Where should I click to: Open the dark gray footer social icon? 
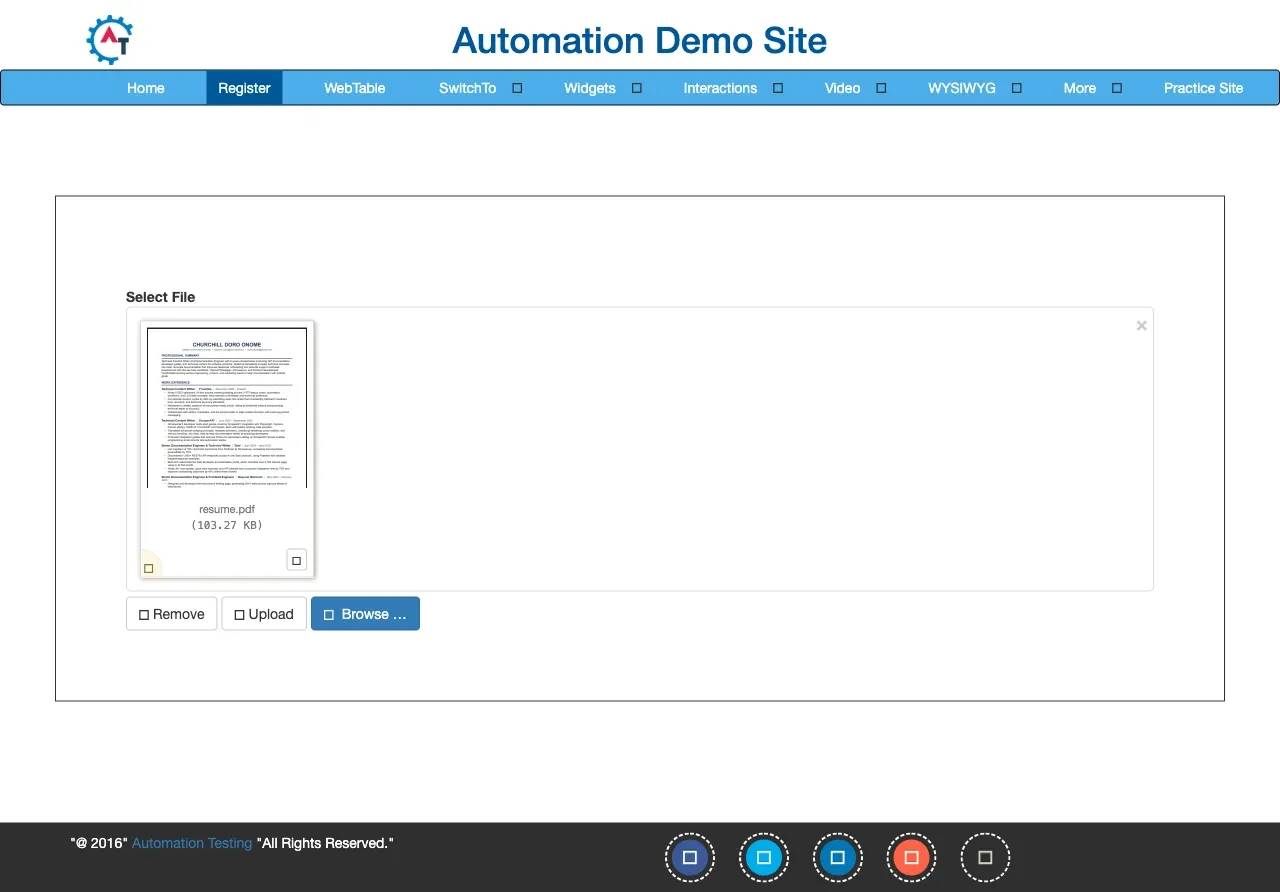[x=985, y=857]
